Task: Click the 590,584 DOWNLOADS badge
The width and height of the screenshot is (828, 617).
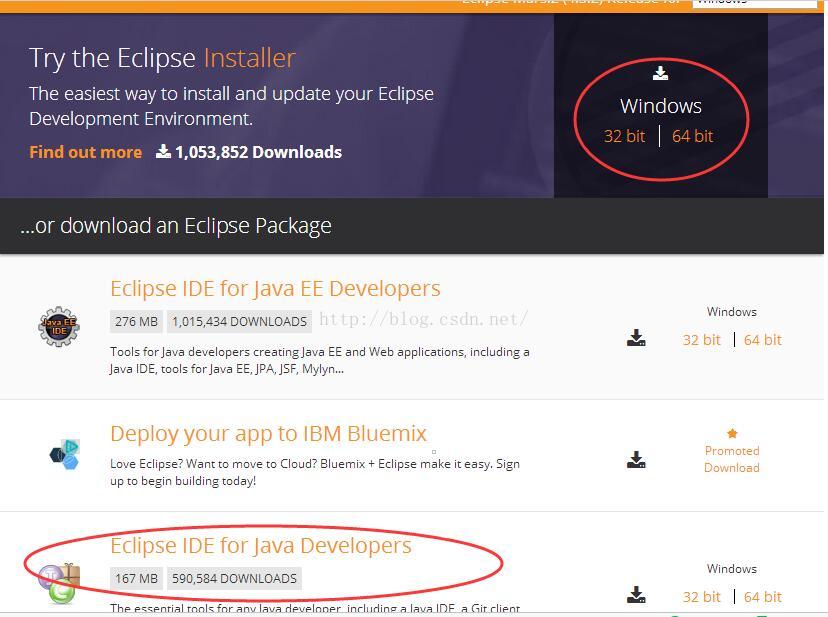Action: [234, 578]
